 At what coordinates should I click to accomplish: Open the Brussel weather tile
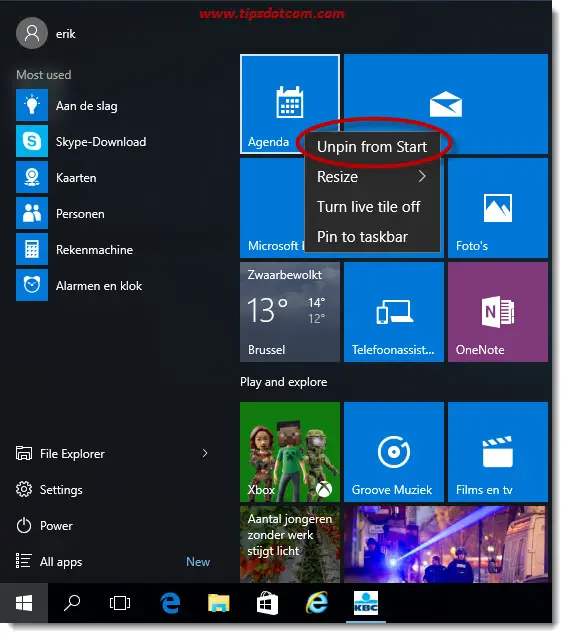click(x=290, y=312)
